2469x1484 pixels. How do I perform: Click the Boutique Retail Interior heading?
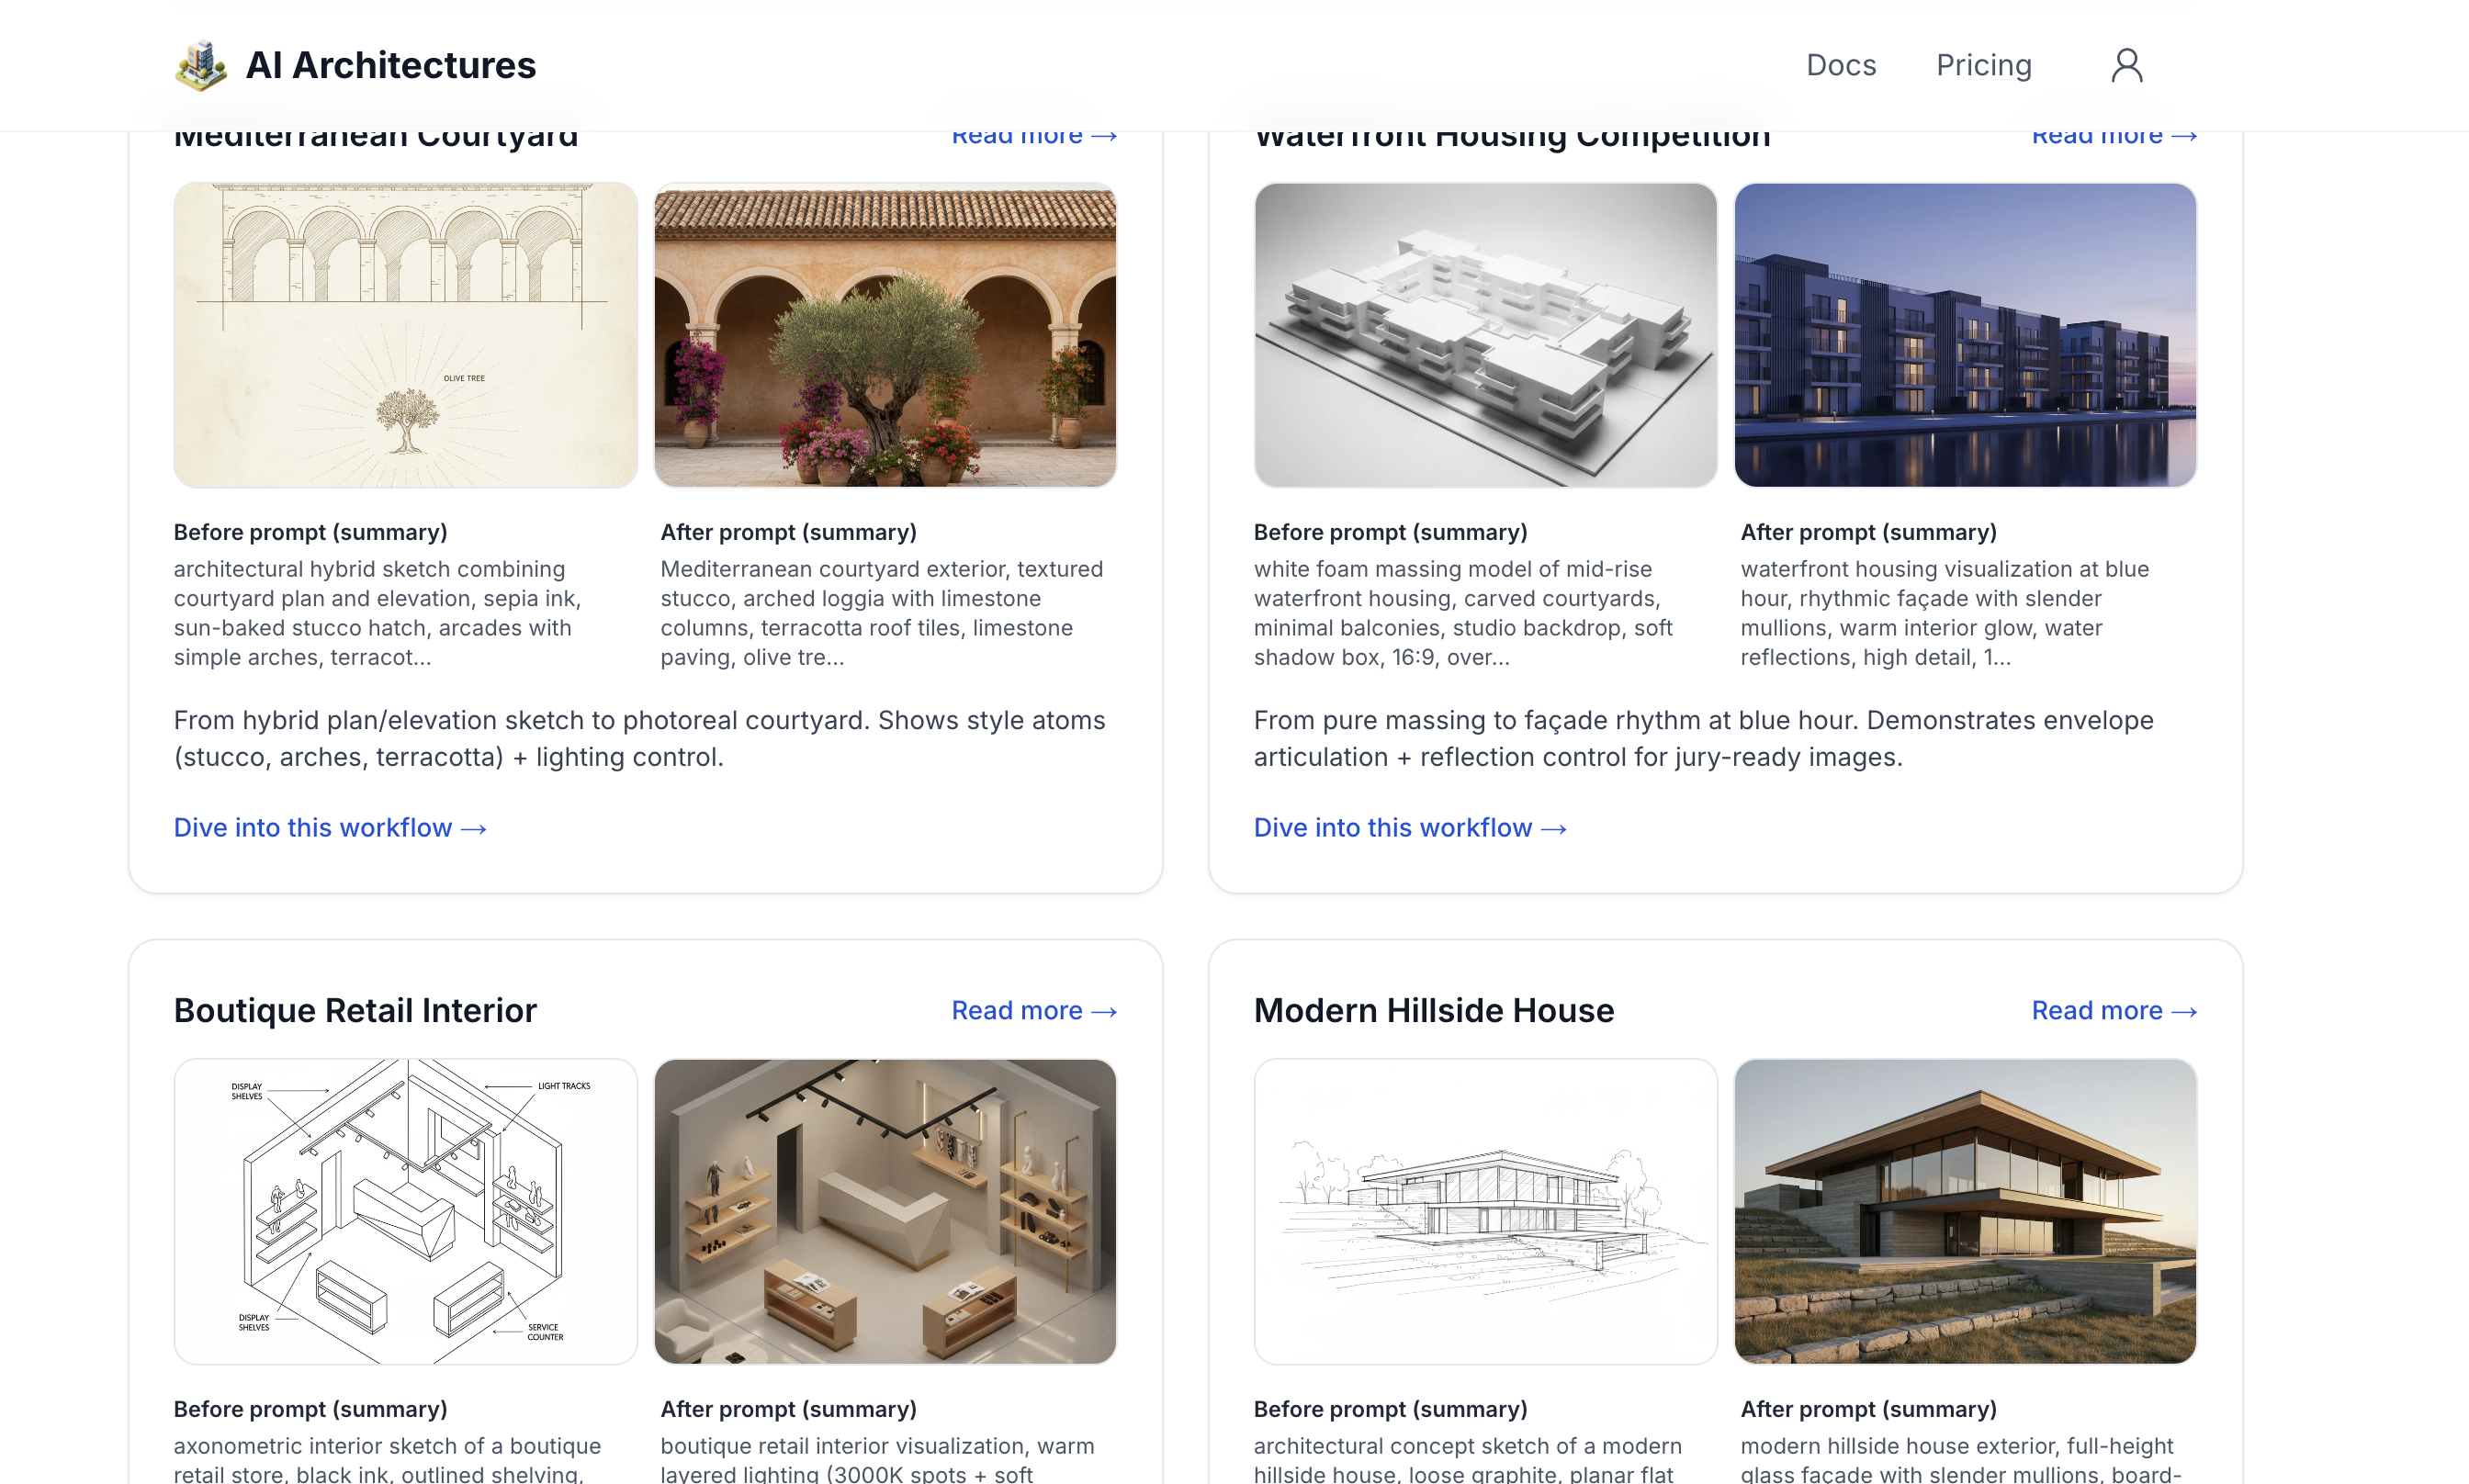click(355, 1010)
